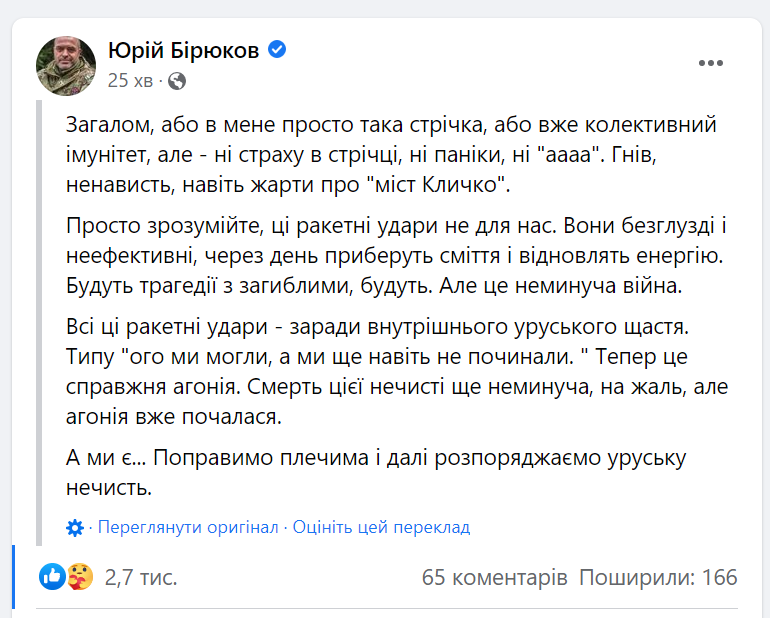Click Юрій Бірюков's profile avatar
The height and width of the screenshot is (618, 770).
[66, 66]
